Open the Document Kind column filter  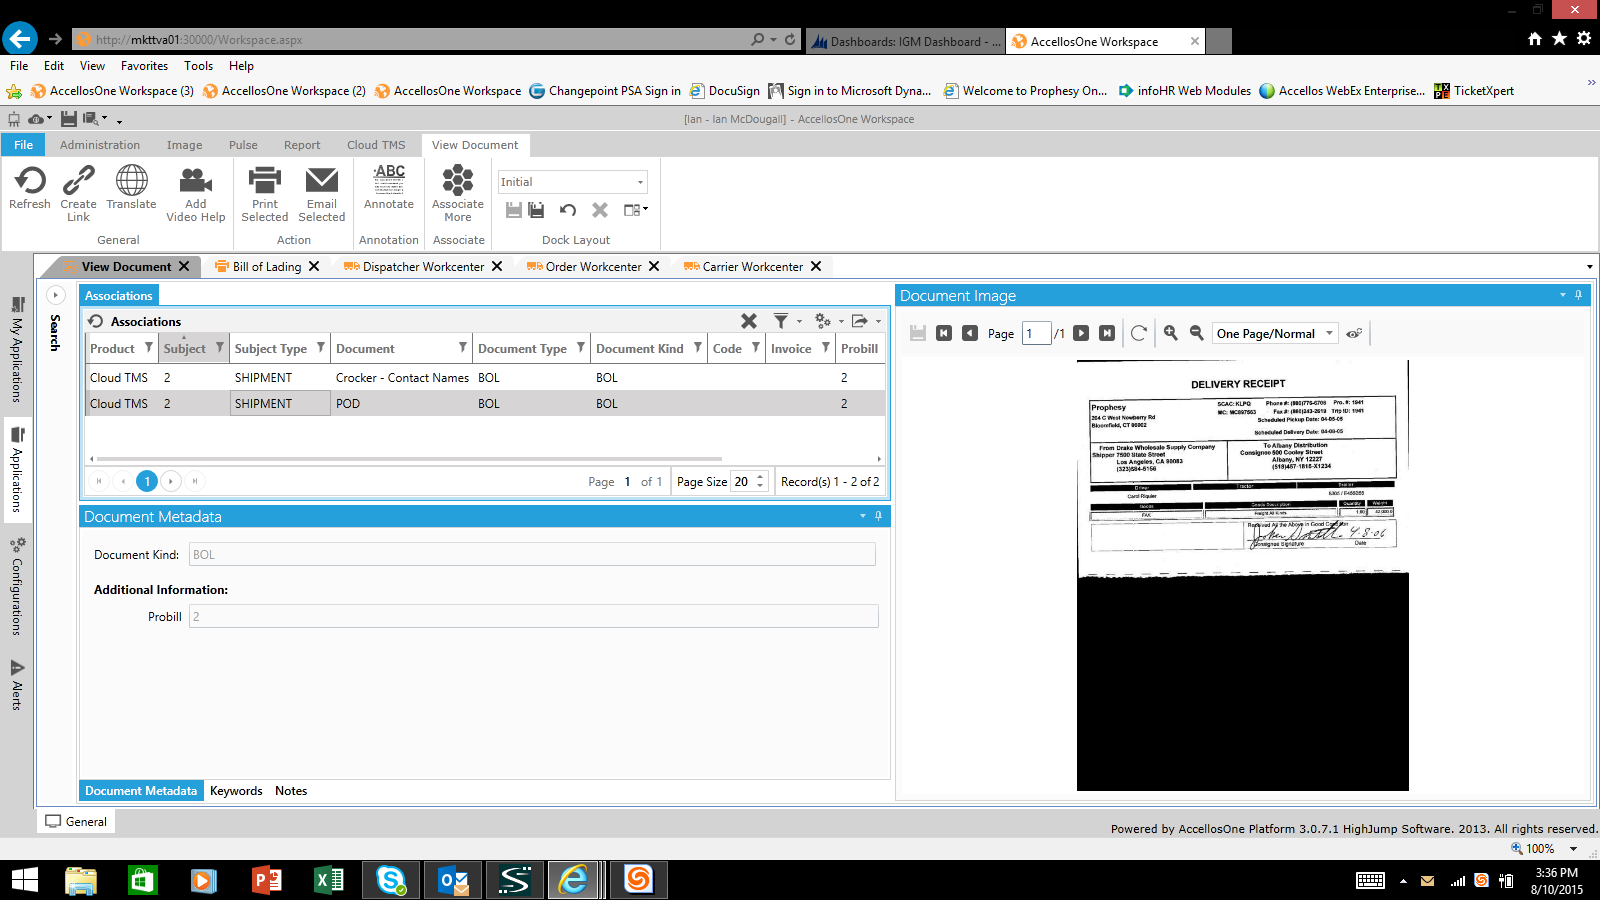click(698, 347)
